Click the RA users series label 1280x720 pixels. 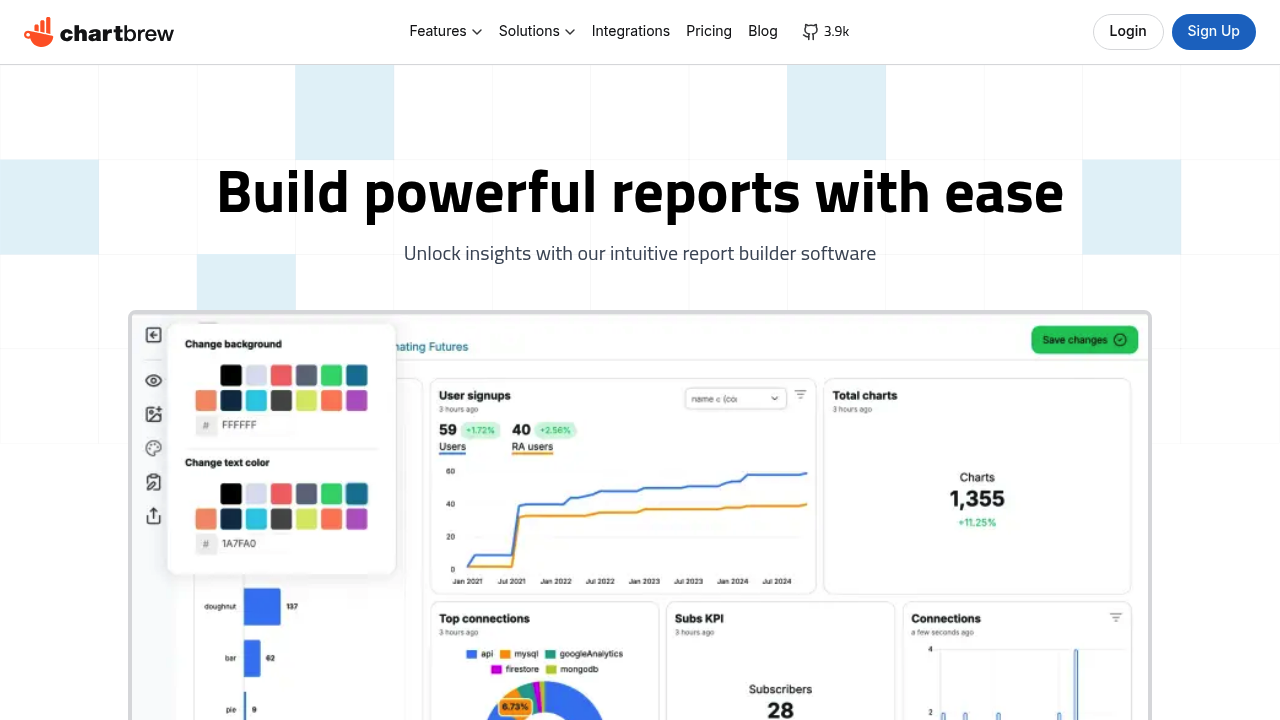(532, 447)
